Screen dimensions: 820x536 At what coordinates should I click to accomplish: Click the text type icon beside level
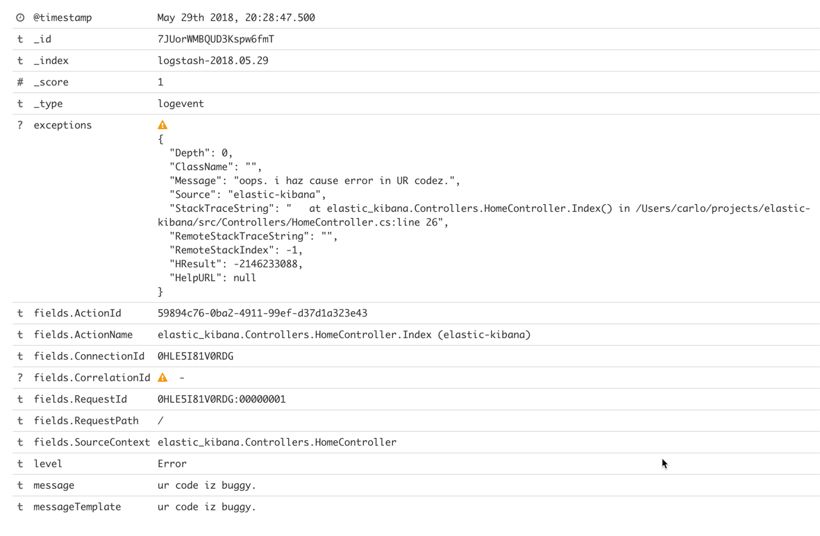coord(20,464)
